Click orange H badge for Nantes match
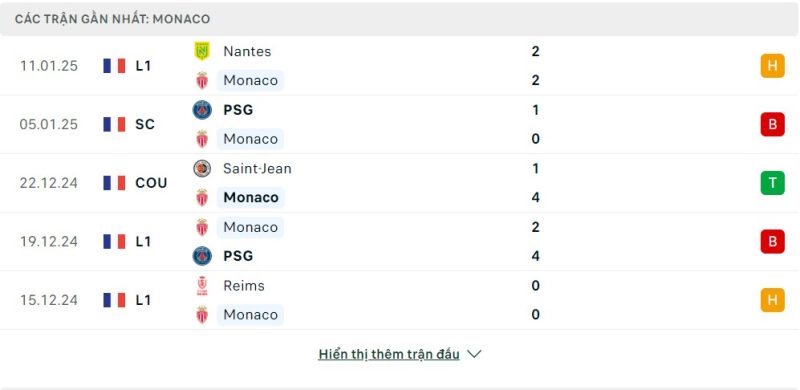The width and height of the screenshot is (800, 390). coord(772,66)
